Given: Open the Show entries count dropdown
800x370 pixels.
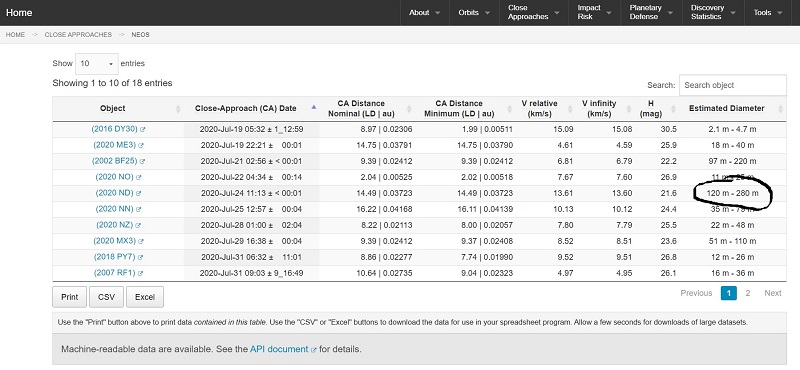Looking at the screenshot, I should coord(97,64).
